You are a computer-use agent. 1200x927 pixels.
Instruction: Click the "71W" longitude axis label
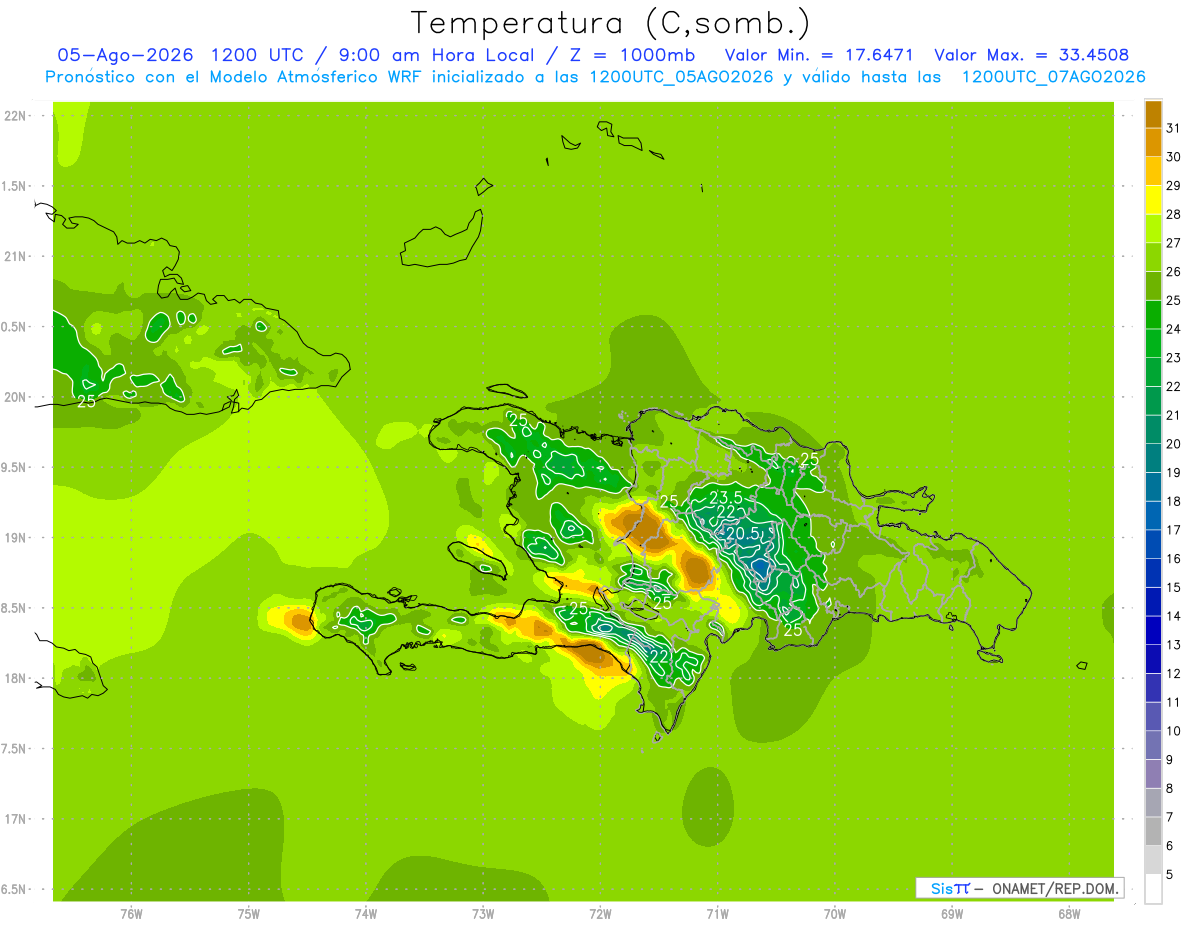click(717, 914)
